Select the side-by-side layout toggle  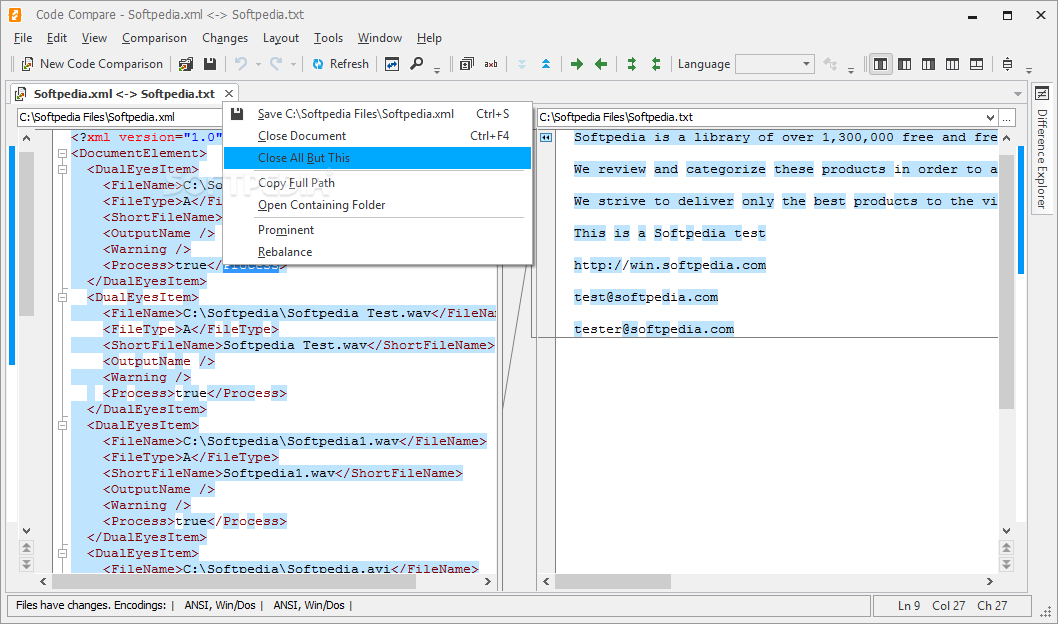point(881,64)
